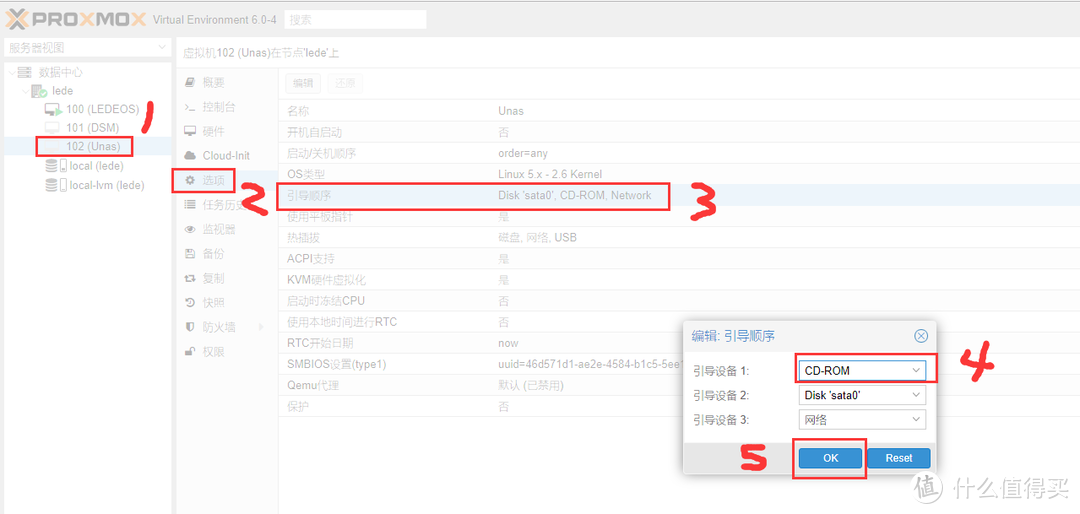The image size is (1080, 514).
Task: Click the 选项 gear icon
Action: coord(190,180)
